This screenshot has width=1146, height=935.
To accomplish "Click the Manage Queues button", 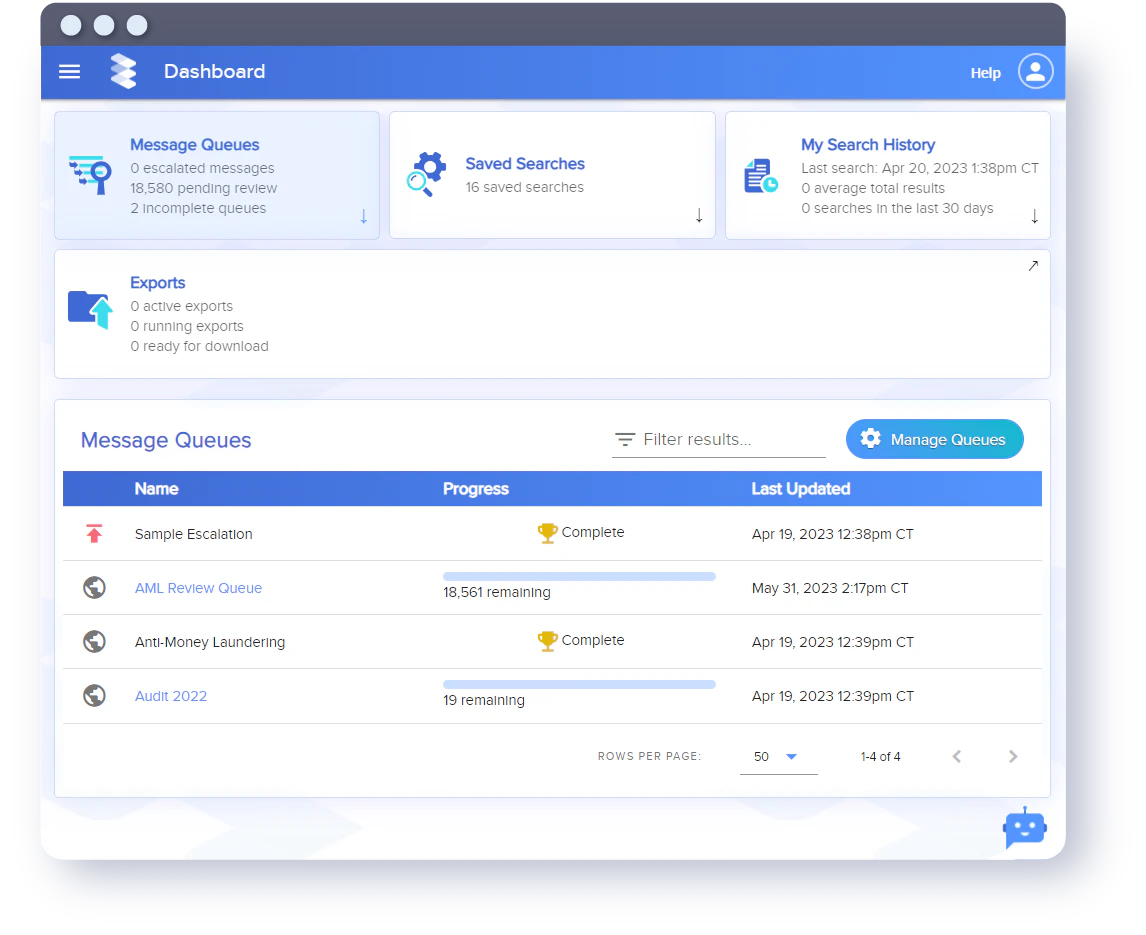I will pos(935,439).
